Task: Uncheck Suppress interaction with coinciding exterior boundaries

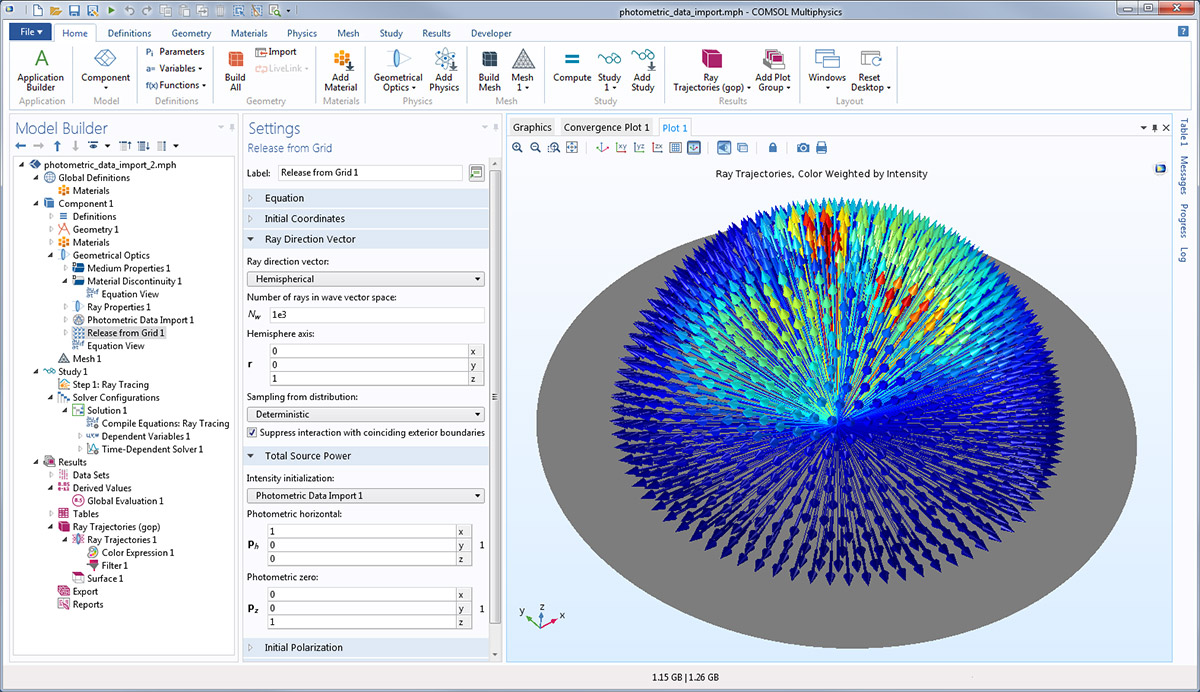Action: [252, 433]
